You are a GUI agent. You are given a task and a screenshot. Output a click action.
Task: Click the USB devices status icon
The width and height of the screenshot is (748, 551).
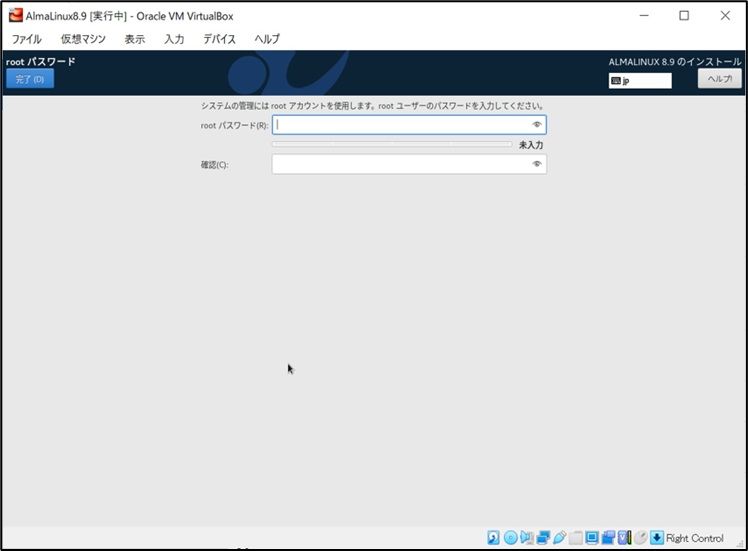tap(560, 538)
